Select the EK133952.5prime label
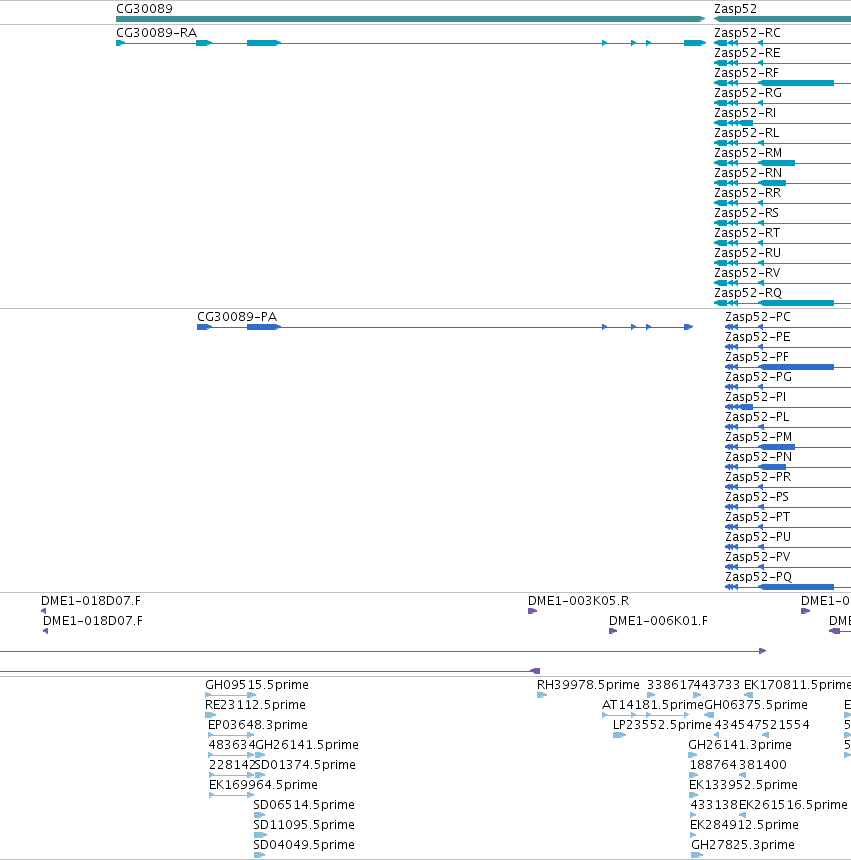851x860 pixels. pyautogui.click(x=743, y=785)
